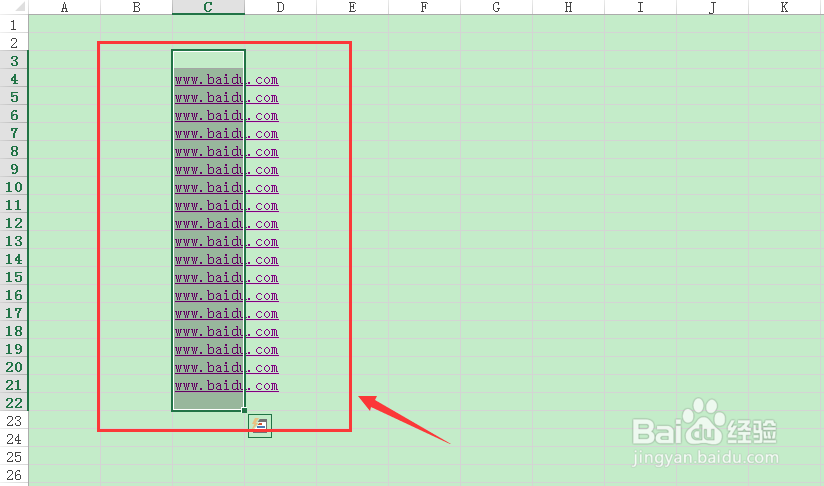Open www.baidu.com link in row 19

pyautogui.click(x=226, y=349)
